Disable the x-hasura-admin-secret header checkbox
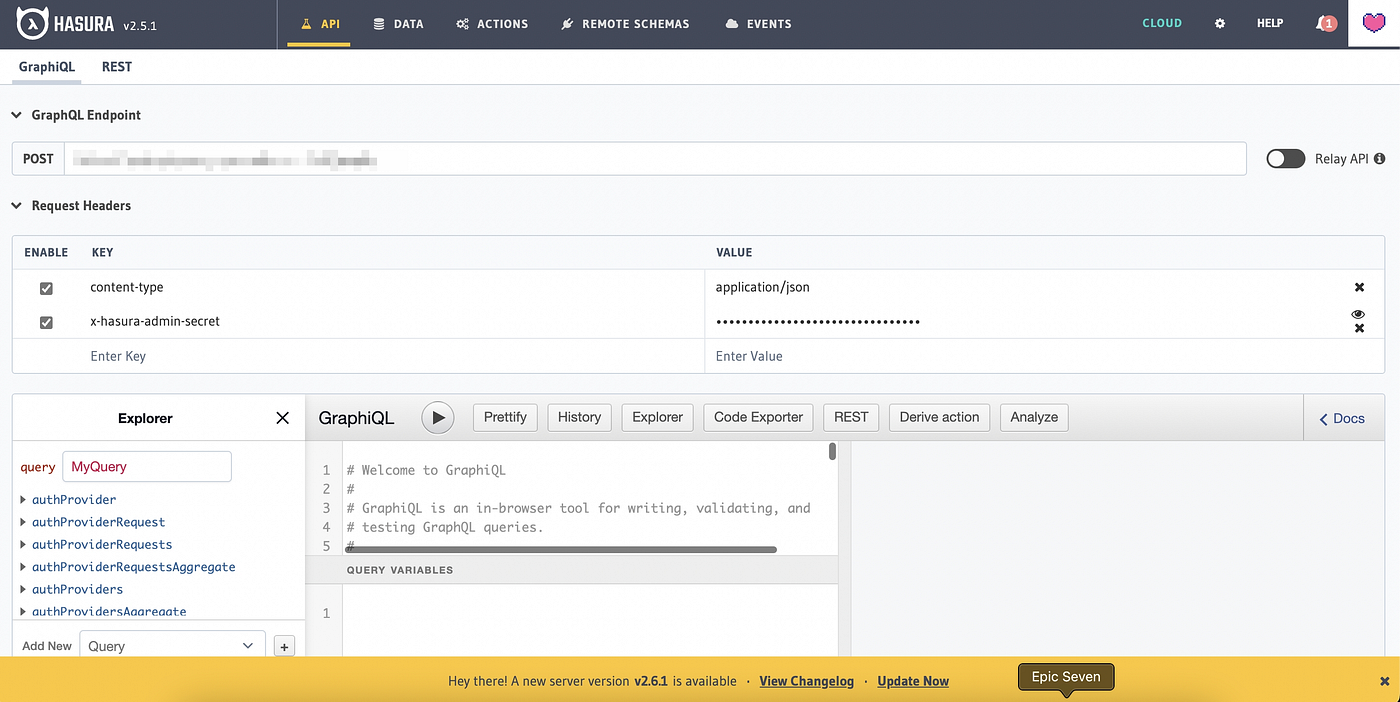 [46, 322]
